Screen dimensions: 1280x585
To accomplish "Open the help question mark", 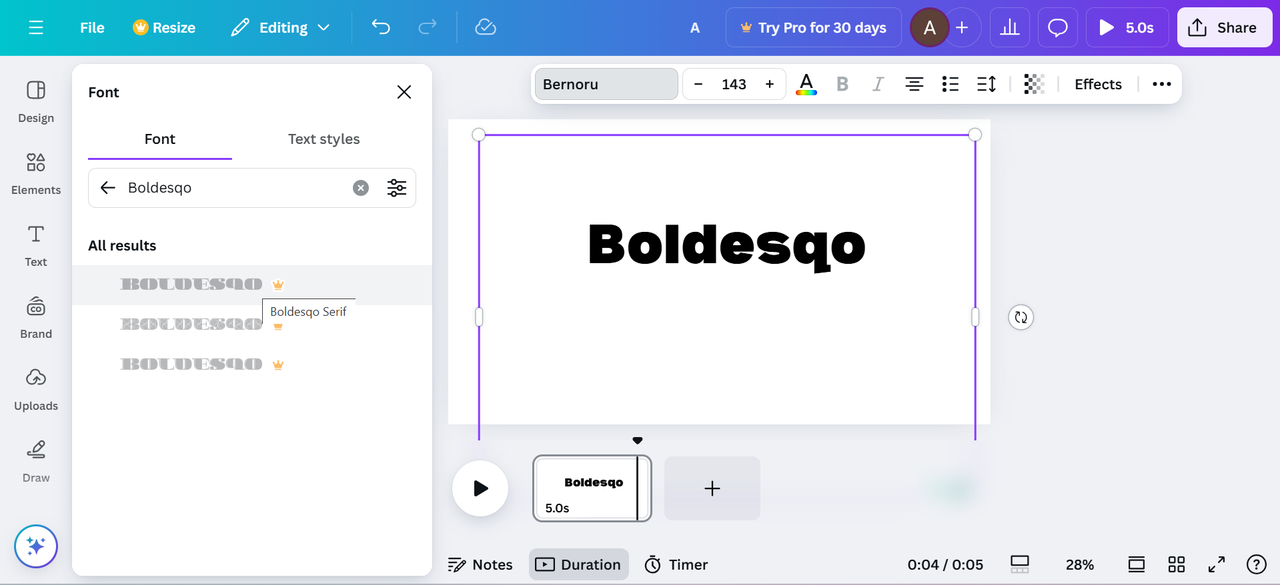I will tap(1257, 565).
